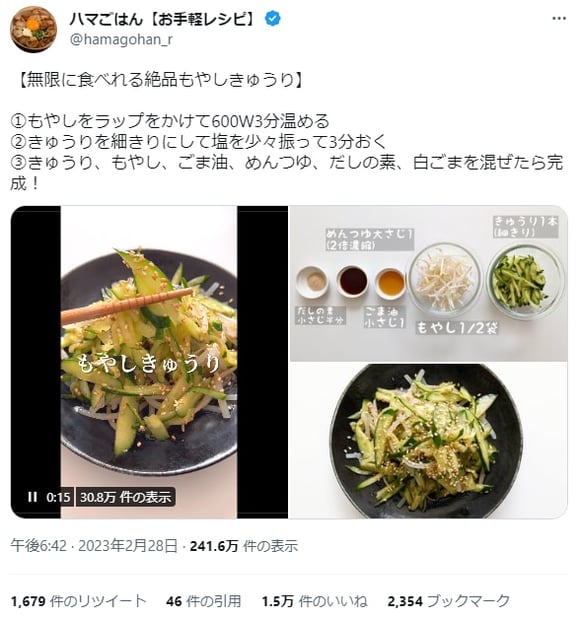Viewport: 580px width, 619px height.
Task: Open the @hamagohan_r handle link
Action: coord(121,39)
